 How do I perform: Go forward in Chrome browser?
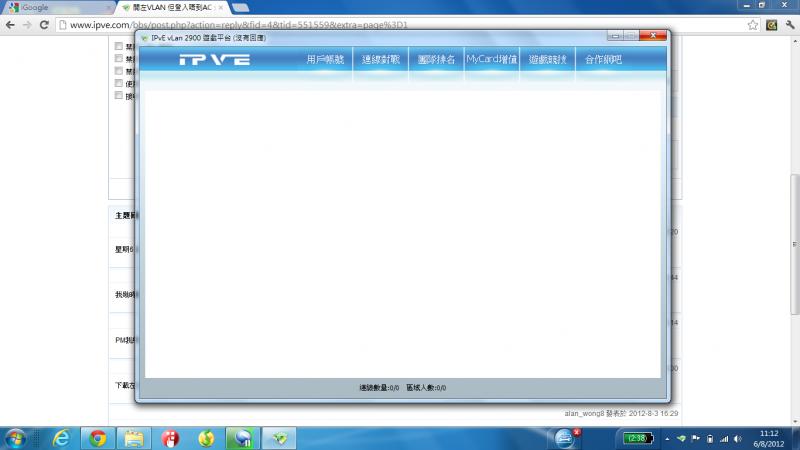click(x=27, y=24)
